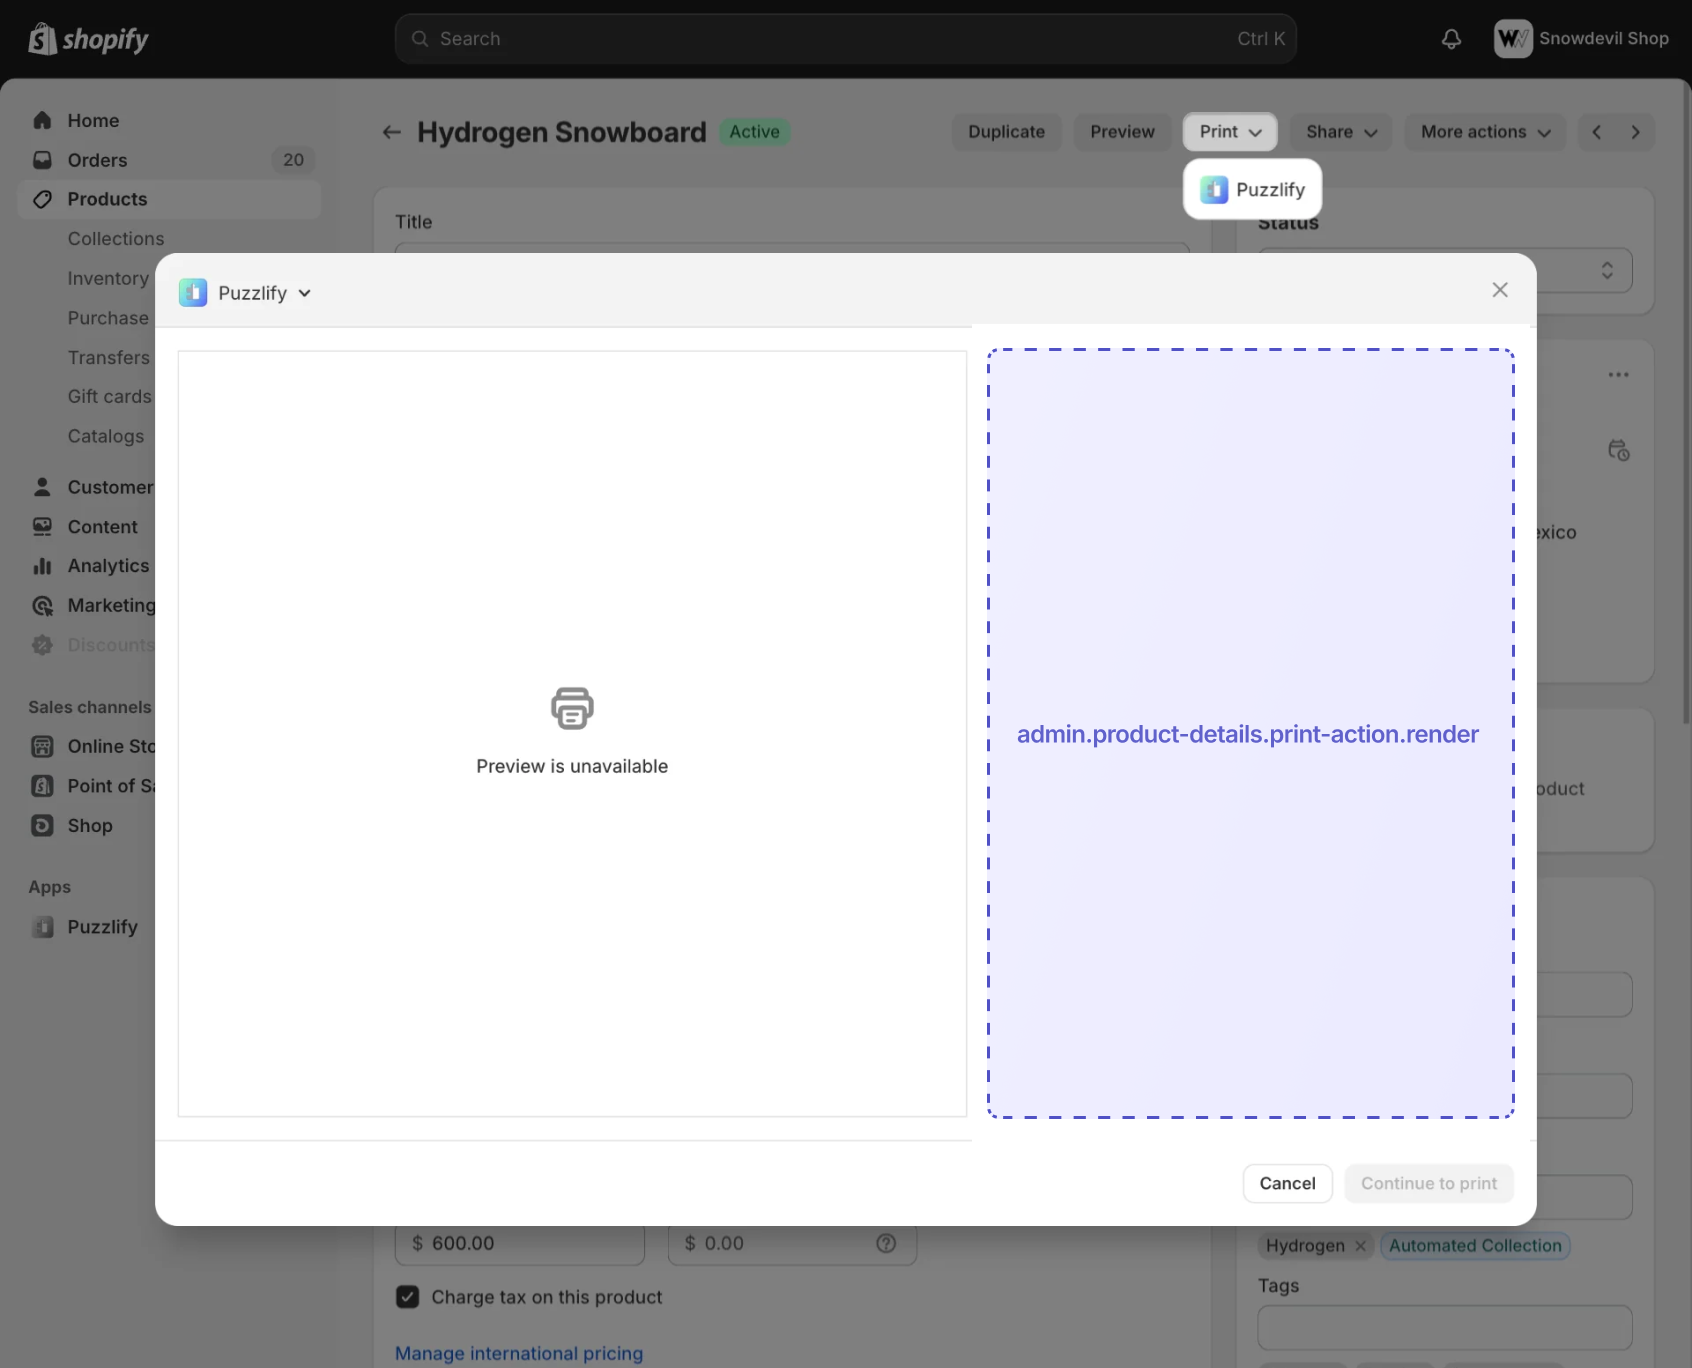Click Continue to print
Image resolution: width=1692 pixels, height=1368 pixels.
[1429, 1184]
